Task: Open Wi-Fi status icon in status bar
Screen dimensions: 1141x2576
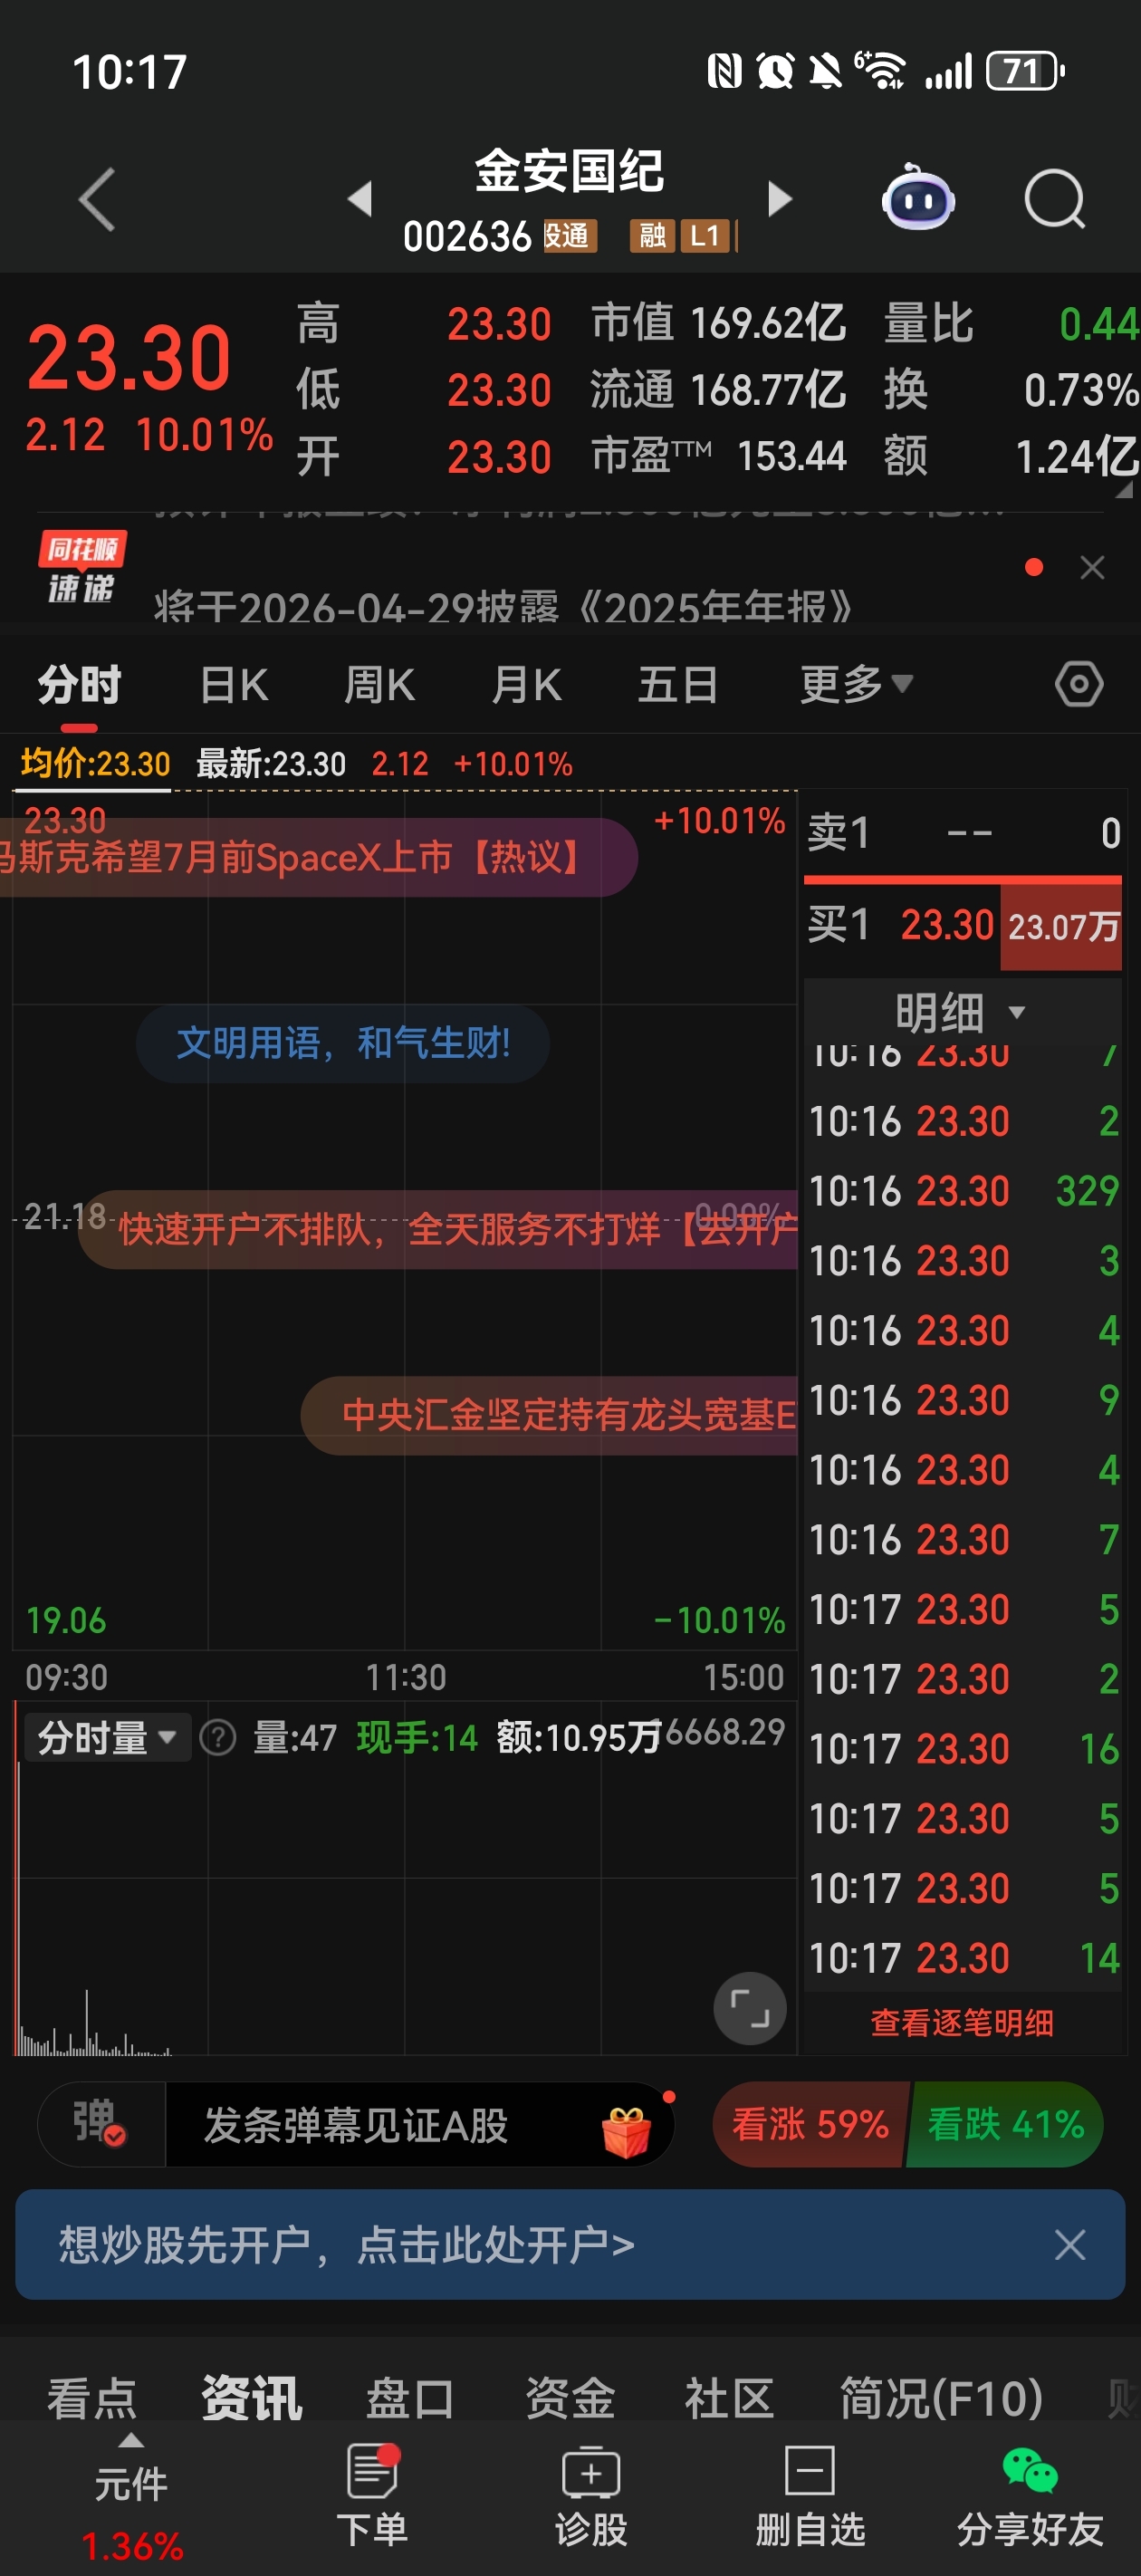Action: pos(880,71)
